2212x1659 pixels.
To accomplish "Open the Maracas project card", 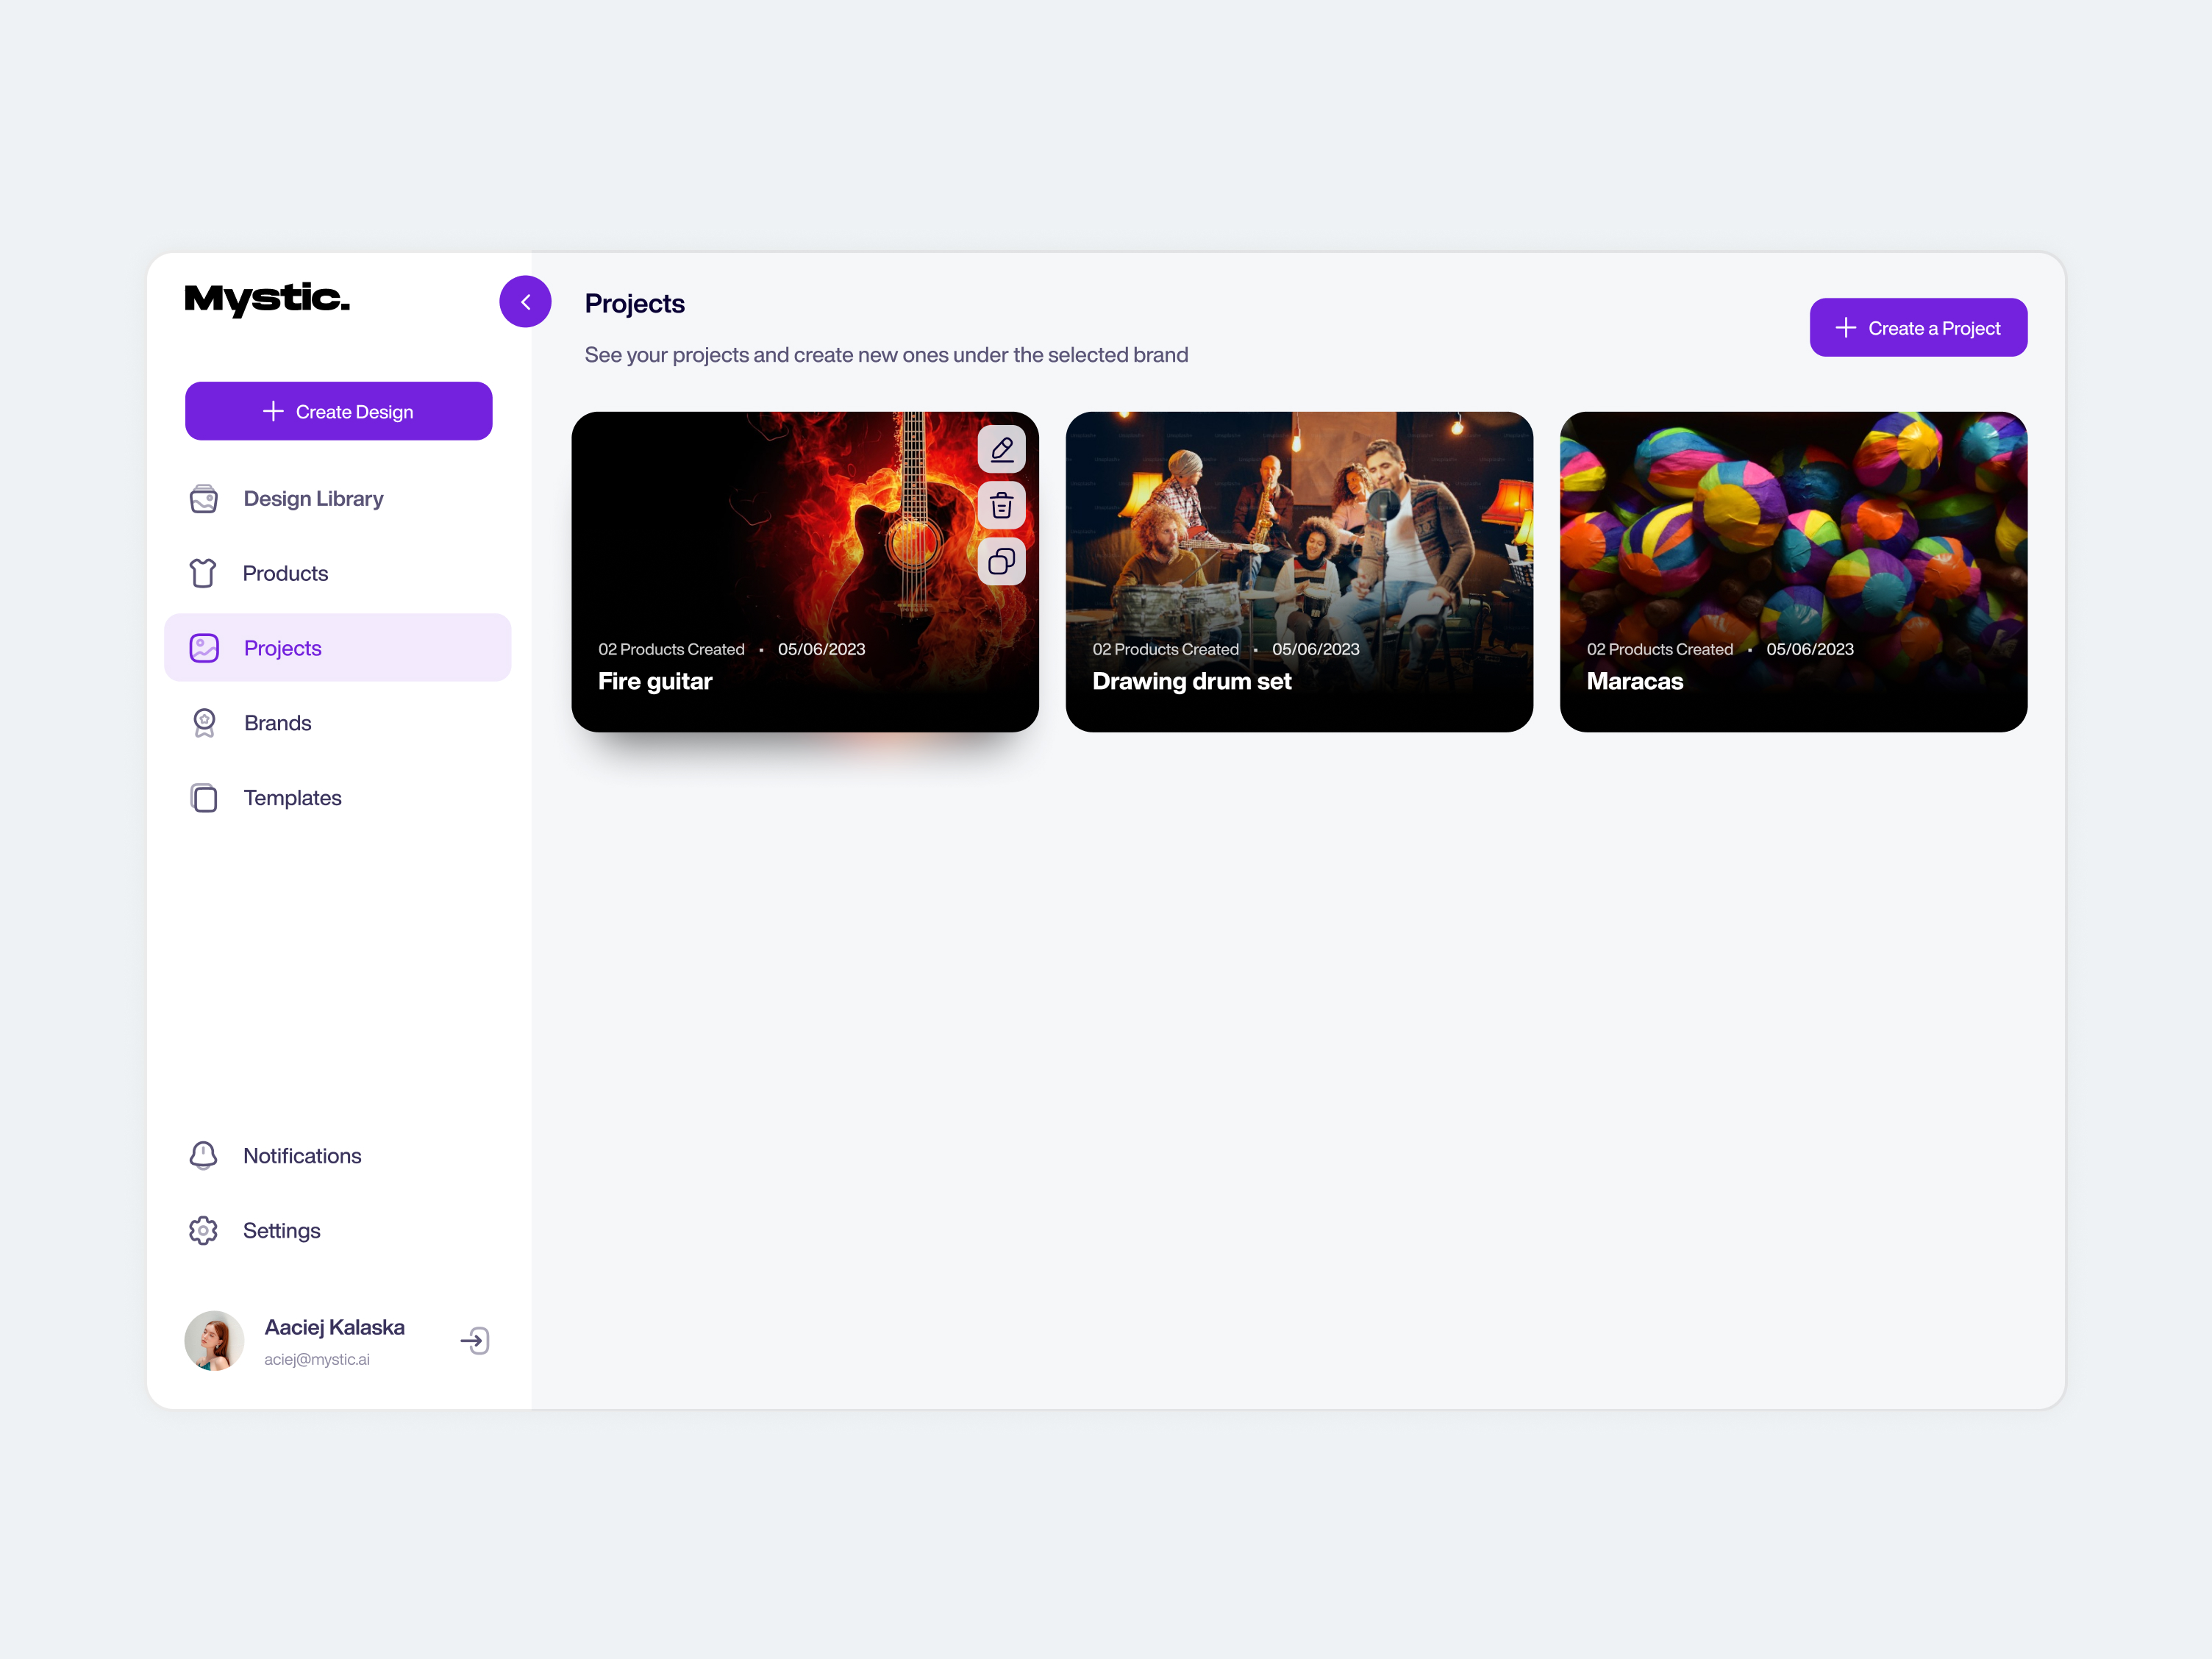I will point(1793,572).
